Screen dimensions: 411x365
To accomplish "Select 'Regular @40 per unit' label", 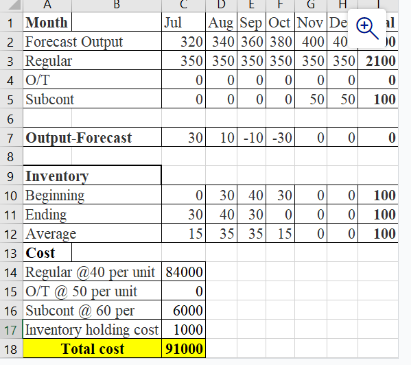I will [92, 272].
